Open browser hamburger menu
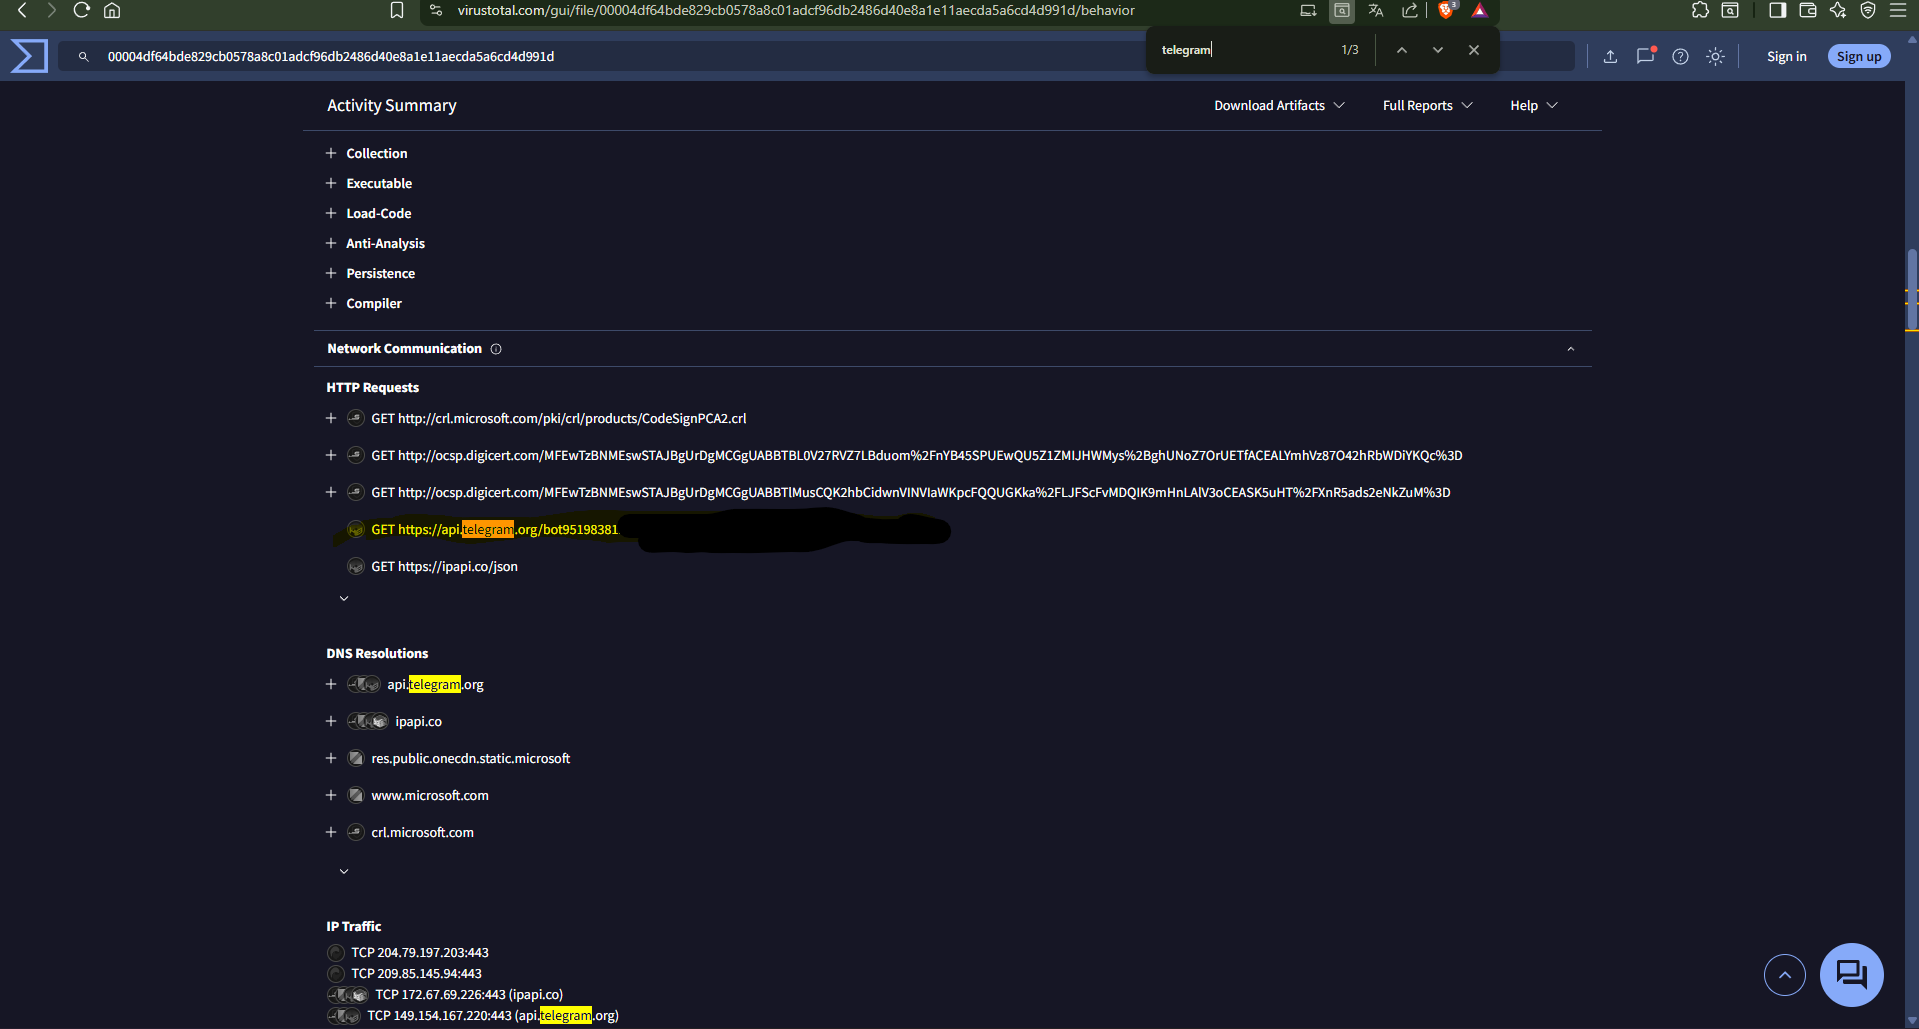This screenshot has width=1919, height=1029. [1898, 10]
